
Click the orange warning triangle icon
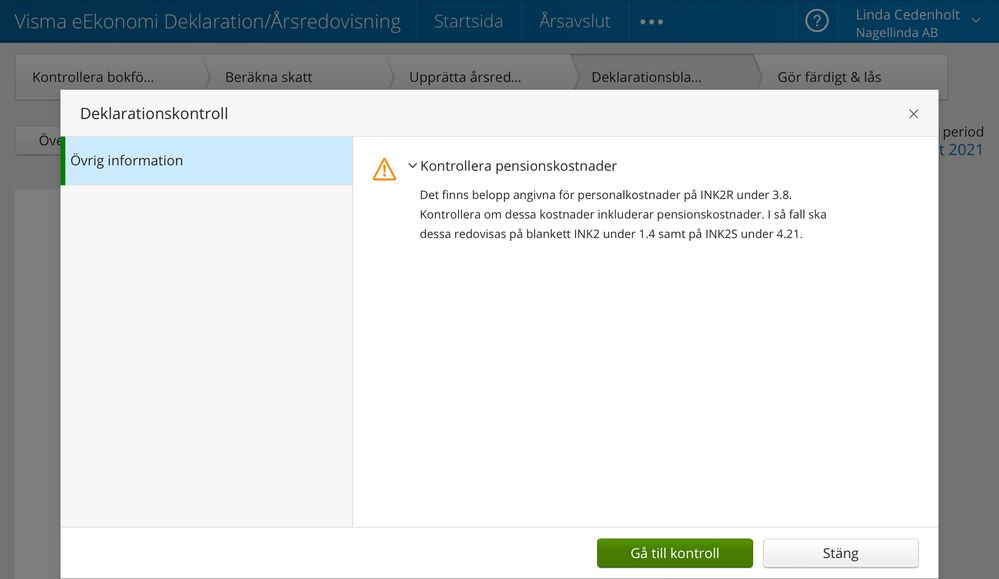[x=384, y=169]
